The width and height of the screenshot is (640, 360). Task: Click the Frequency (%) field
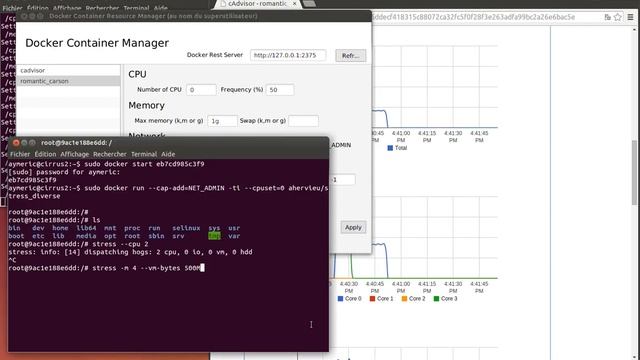(280, 89)
